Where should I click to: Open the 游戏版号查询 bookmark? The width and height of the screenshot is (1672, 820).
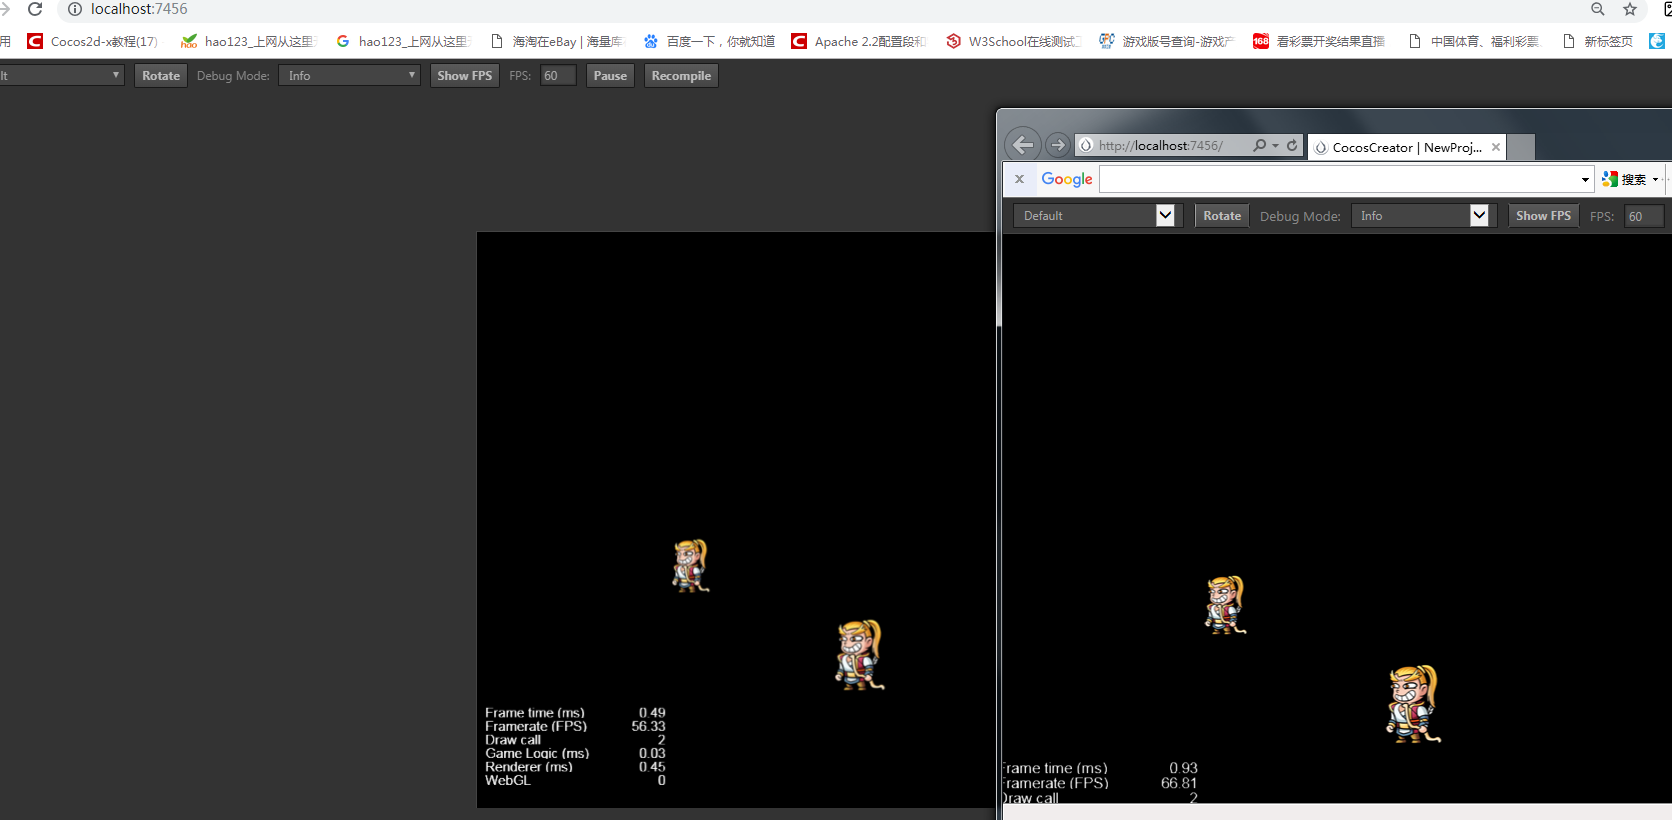[1167, 41]
